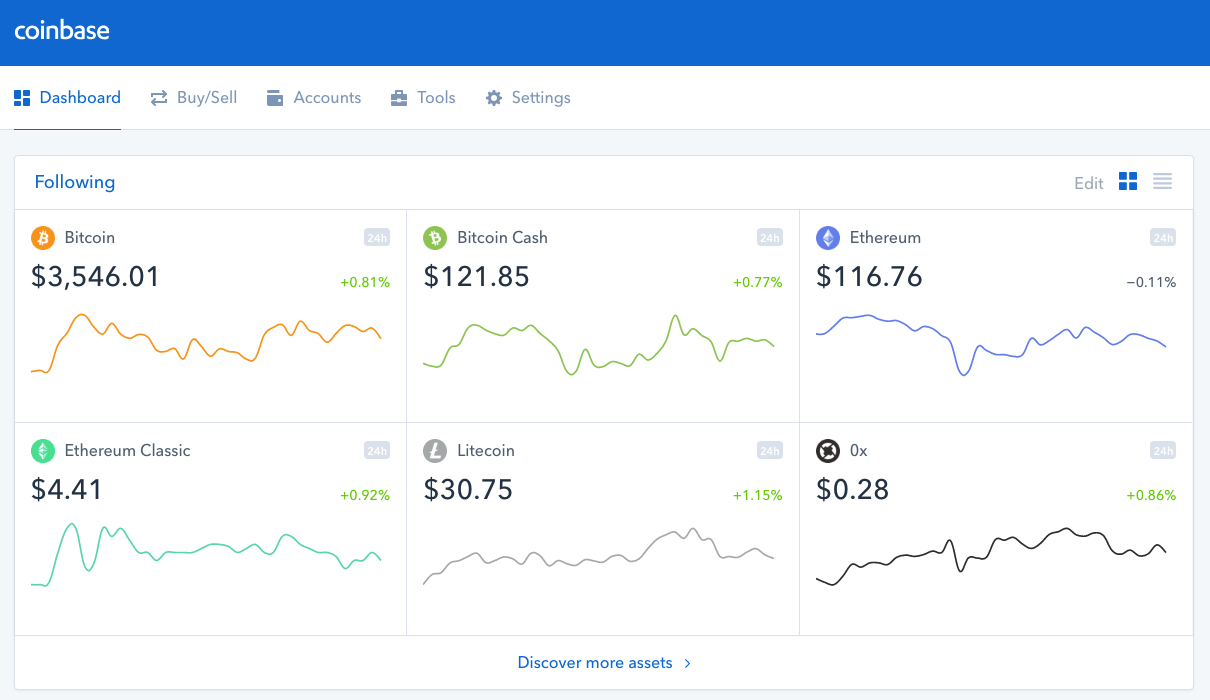Toggle the 24h badge on 0x card
Image resolution: width=1210 pixels, height=700 pixels.
tap(1163, 451)
